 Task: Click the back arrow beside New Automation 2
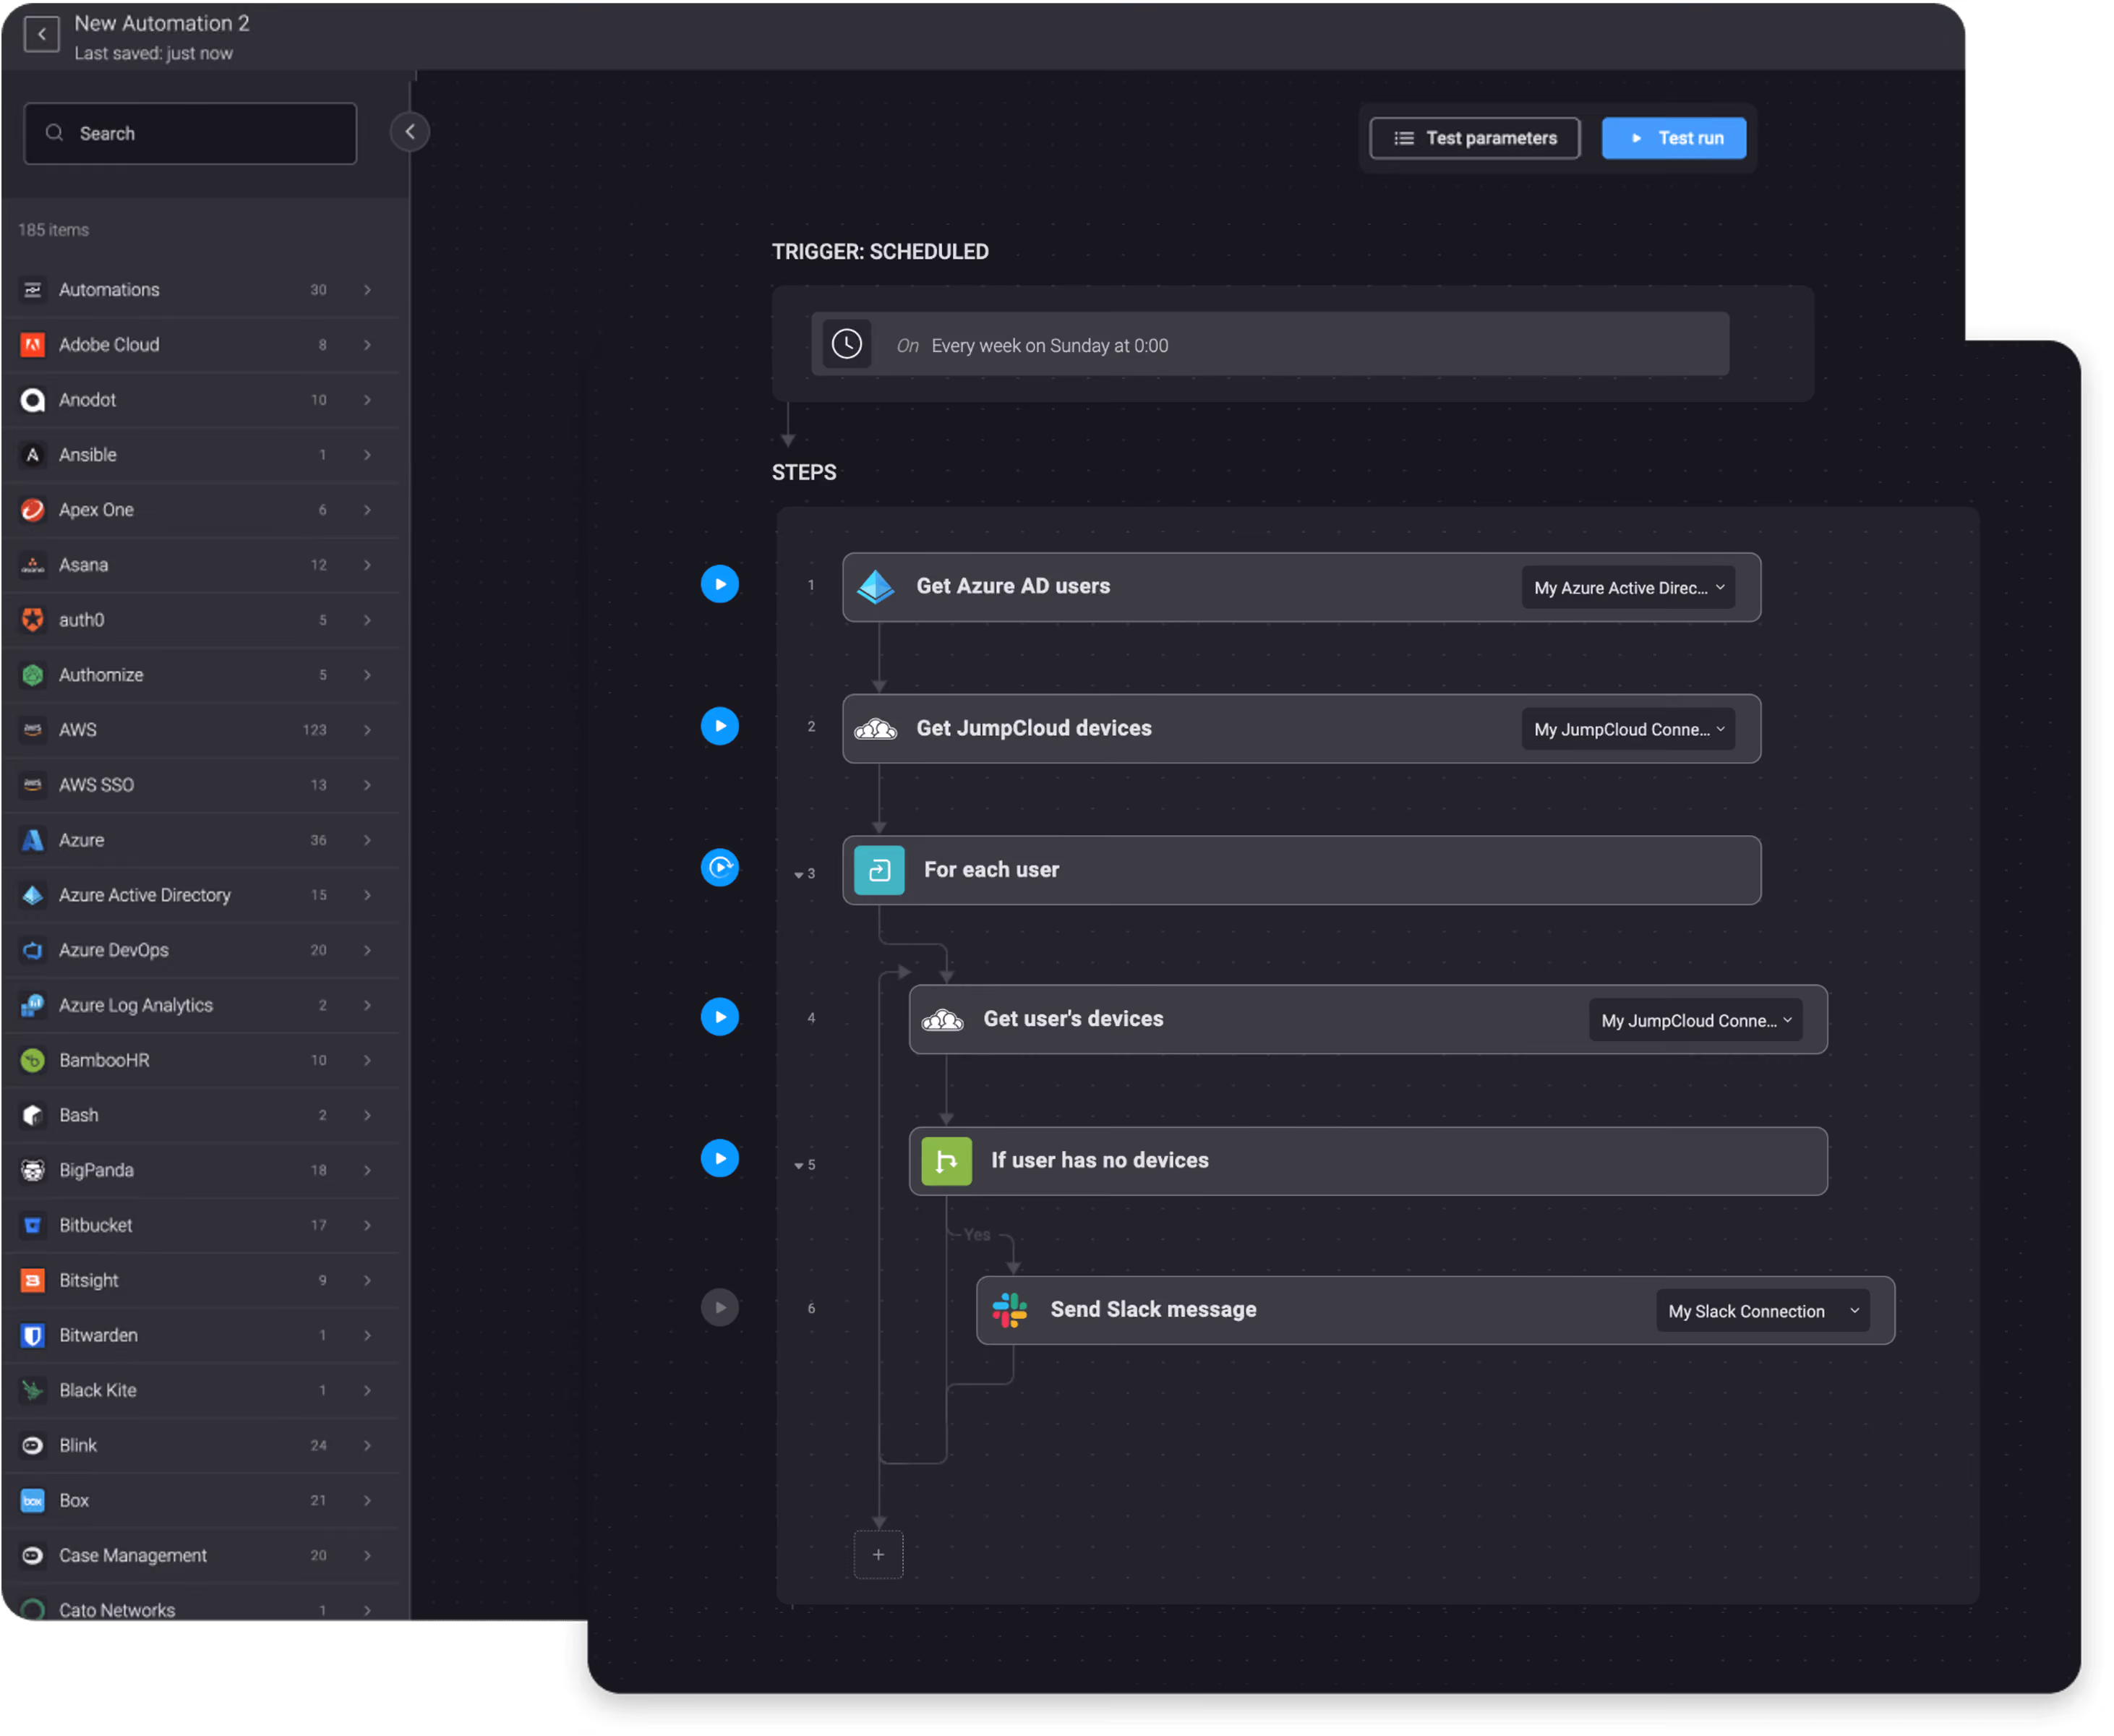(41, 35)
